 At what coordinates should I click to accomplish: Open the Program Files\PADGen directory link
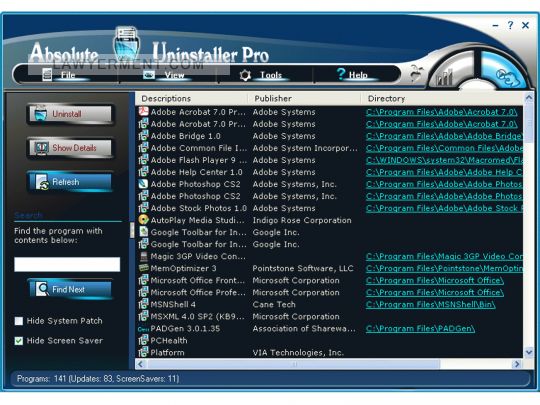pyautogui.click(x=420, y=329)
